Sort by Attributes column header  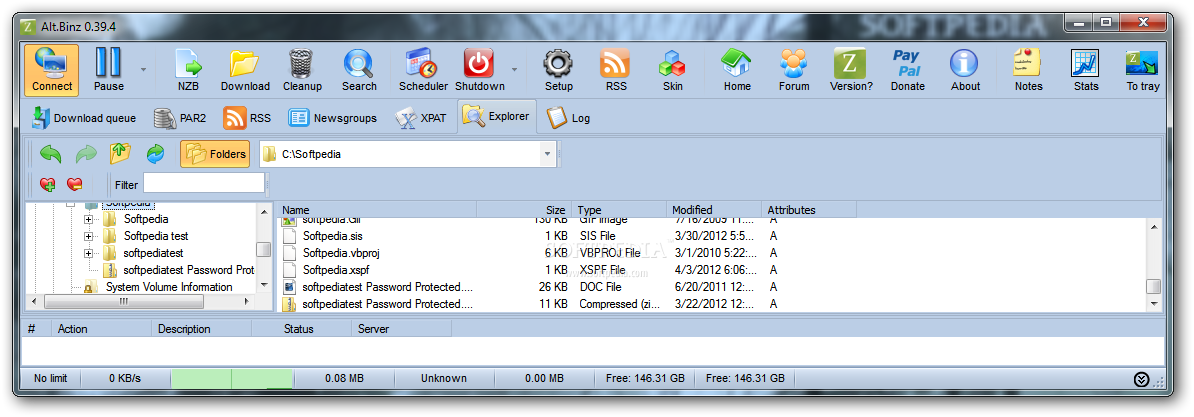point(809,209)
